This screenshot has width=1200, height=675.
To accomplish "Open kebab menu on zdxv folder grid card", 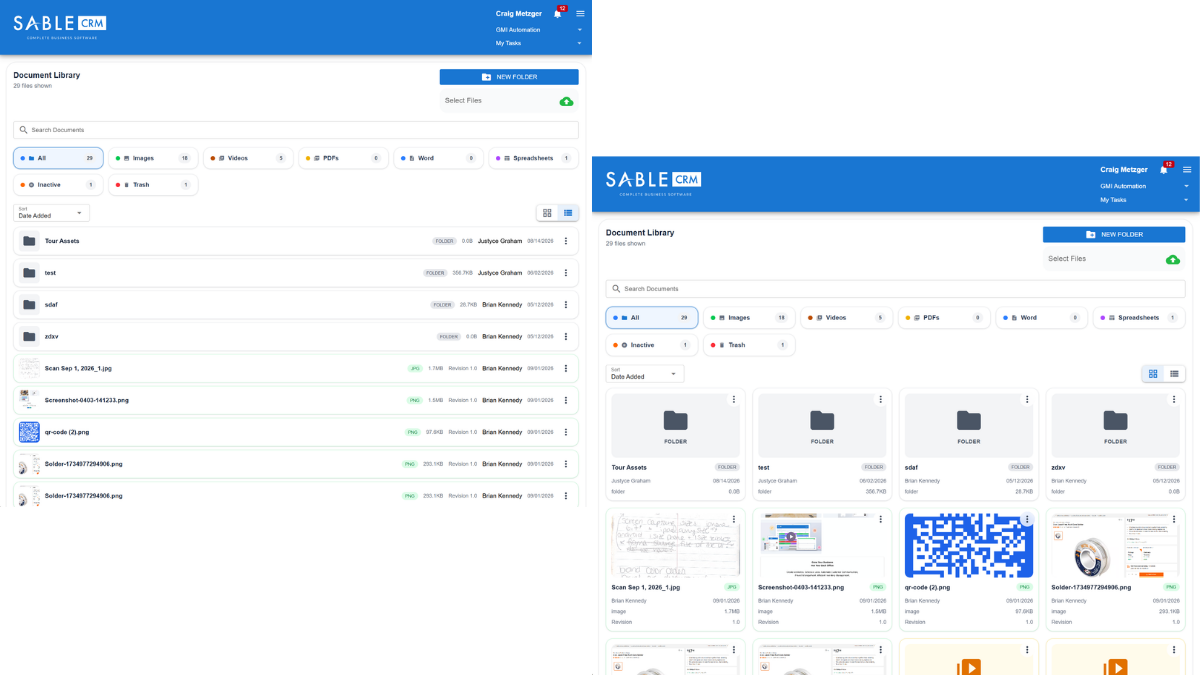I will click(x=1174, y=399).
